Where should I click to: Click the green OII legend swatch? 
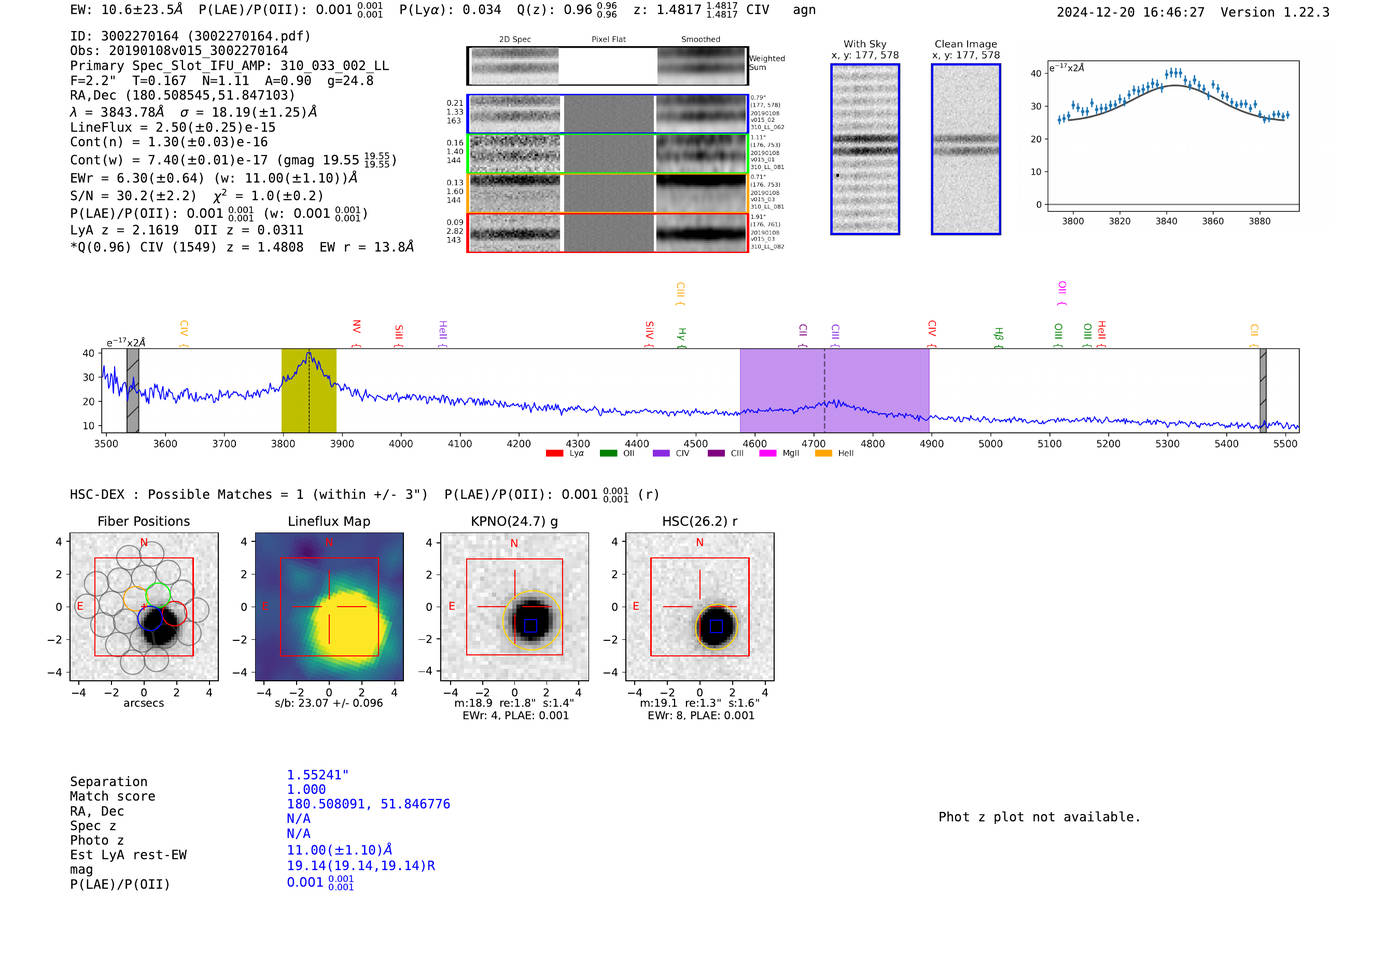[608, 453]
